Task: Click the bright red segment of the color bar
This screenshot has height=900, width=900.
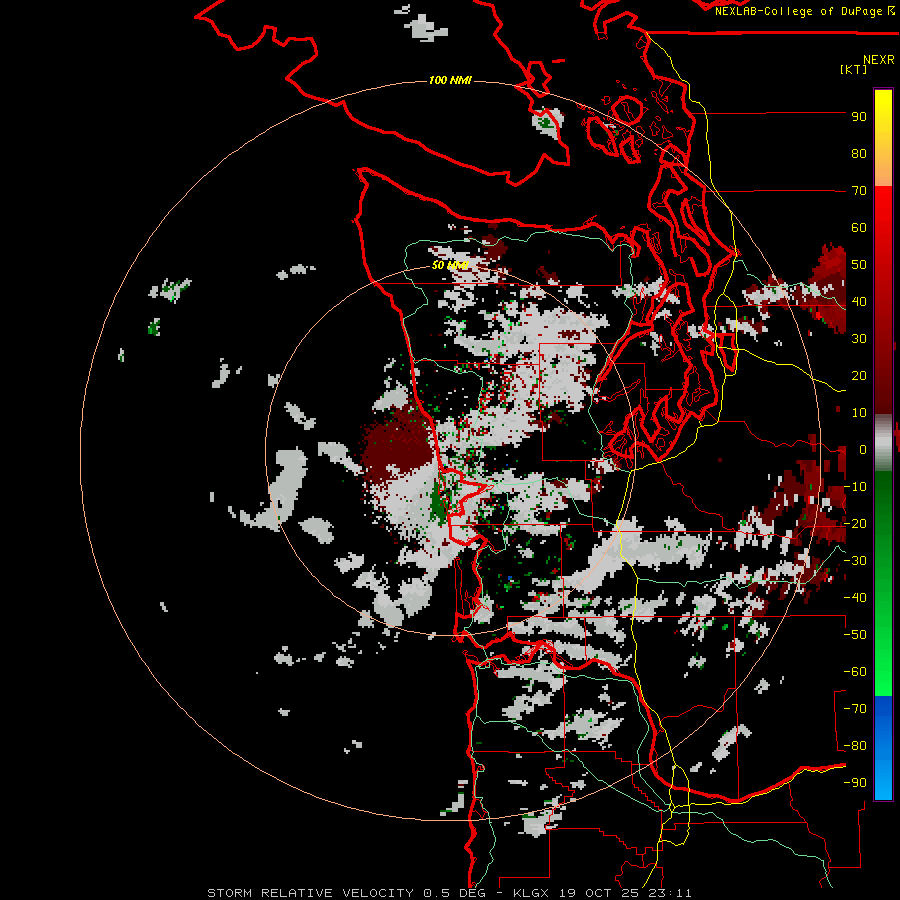Action: pyautogui.click(x=883, y=230)
